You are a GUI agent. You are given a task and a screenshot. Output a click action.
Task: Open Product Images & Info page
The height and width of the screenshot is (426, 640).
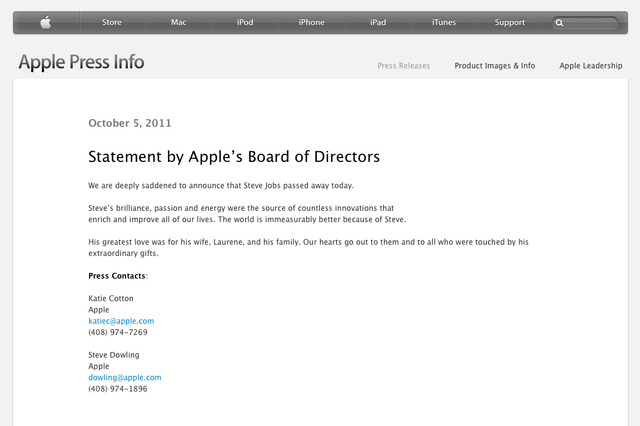coord(495,66)
